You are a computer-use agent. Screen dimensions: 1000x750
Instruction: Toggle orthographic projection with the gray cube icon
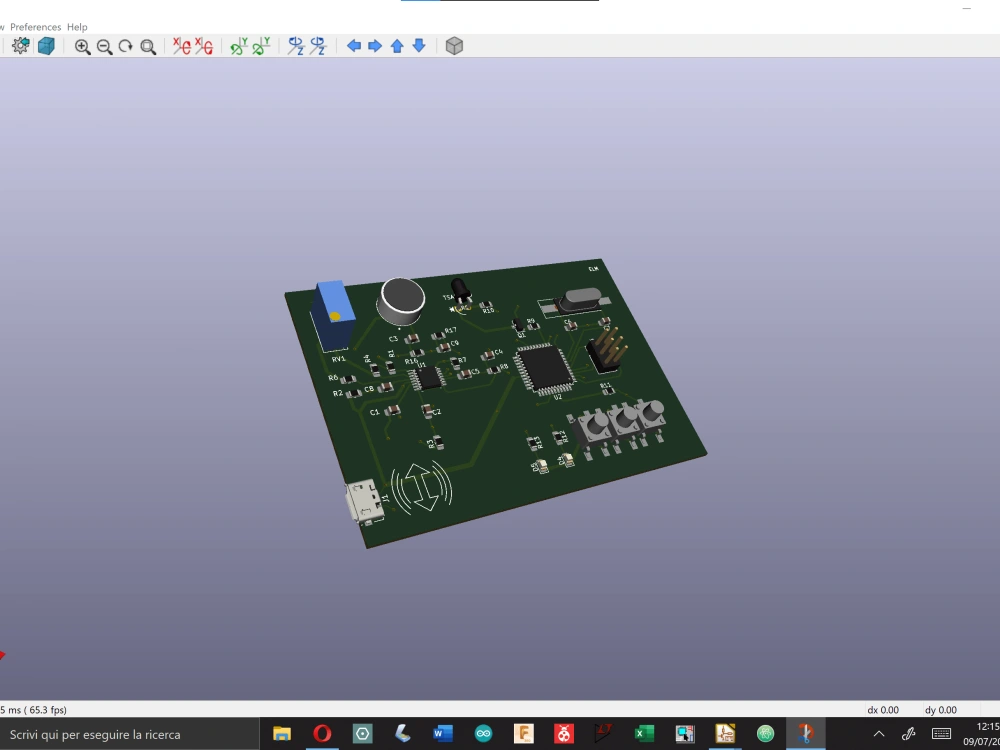[454, 46]
